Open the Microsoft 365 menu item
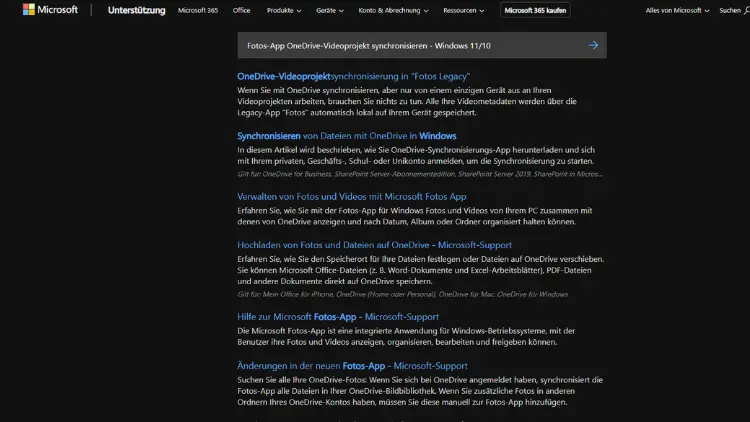 click(x=198, y=10)
